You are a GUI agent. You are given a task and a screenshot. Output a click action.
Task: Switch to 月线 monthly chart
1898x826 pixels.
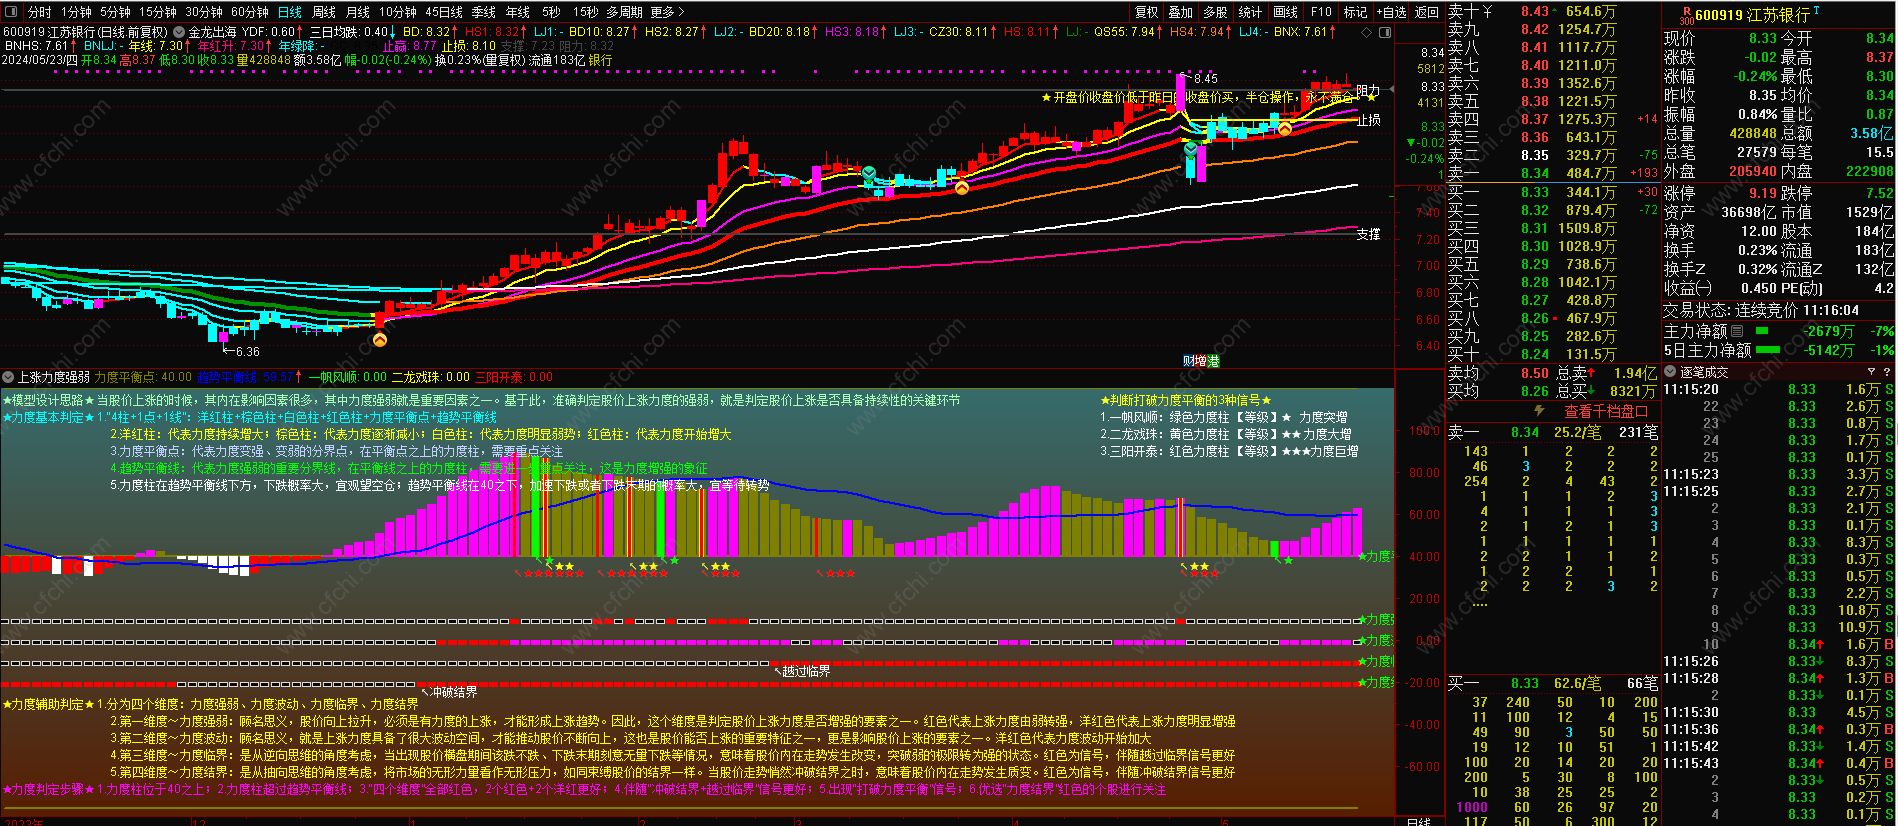coord(358,12)
